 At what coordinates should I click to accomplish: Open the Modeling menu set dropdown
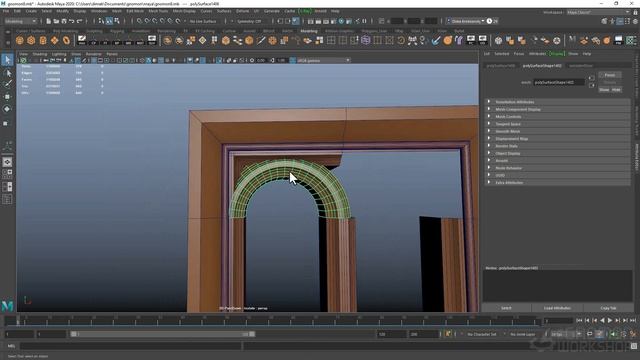pyautogui.click(x=20, y=21)
